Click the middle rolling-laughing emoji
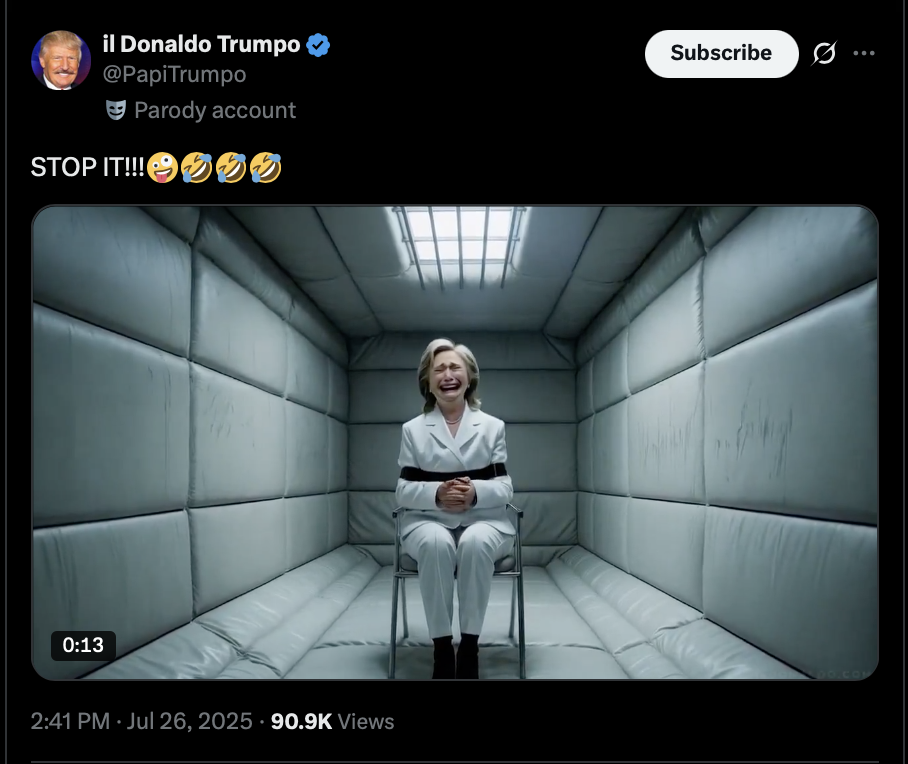 click(231, 167)
